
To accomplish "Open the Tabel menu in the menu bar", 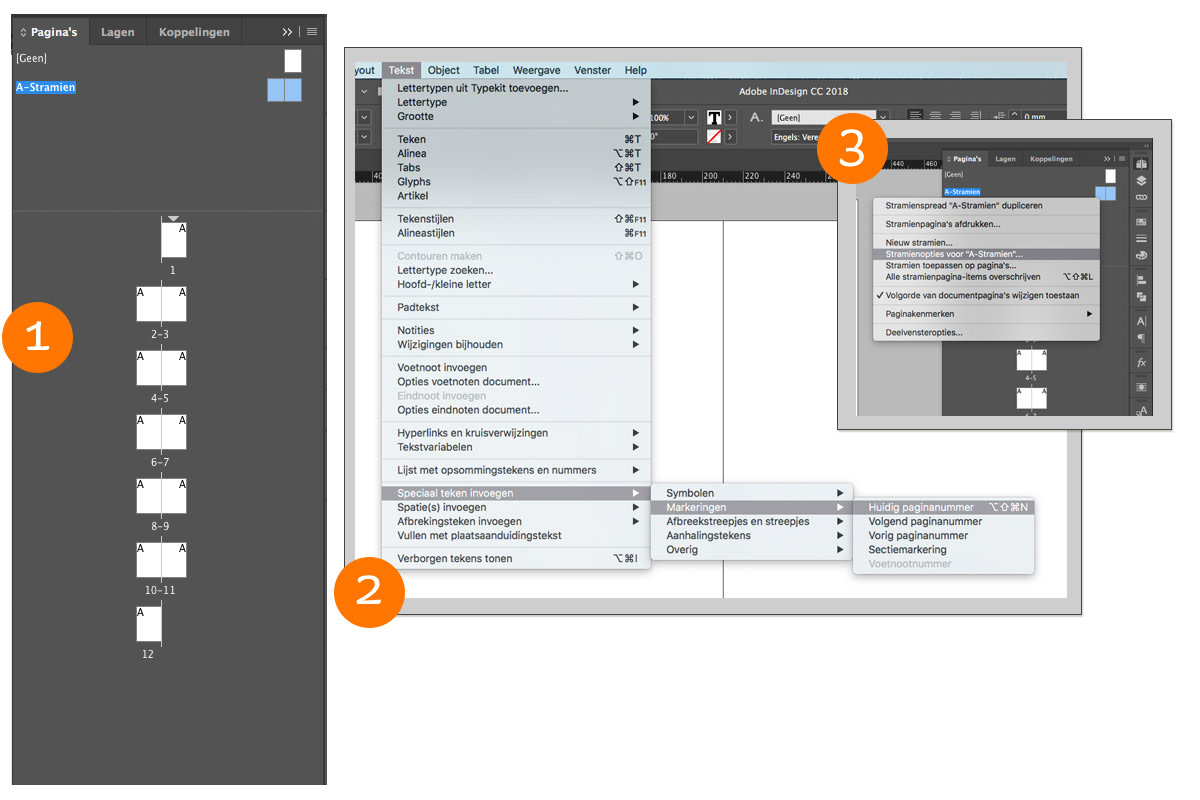I will pos(487,70).
